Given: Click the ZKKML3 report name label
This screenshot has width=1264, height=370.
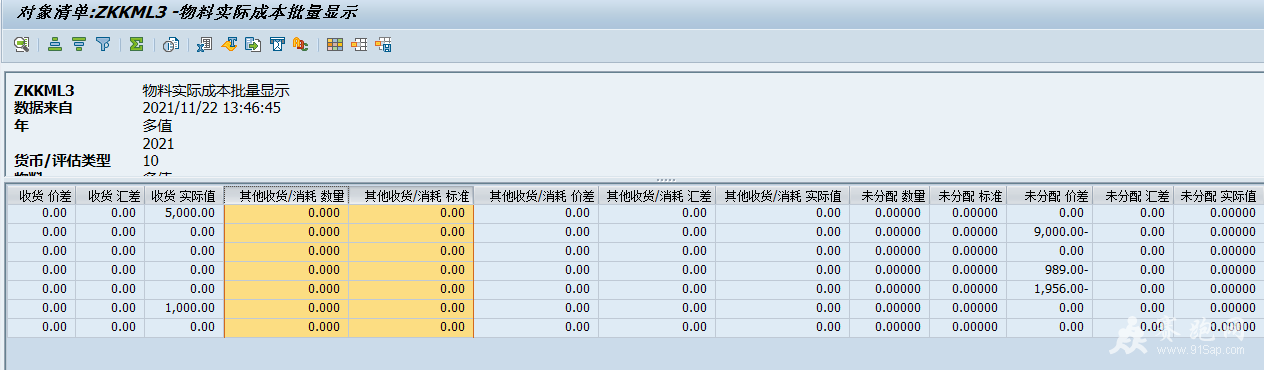Looking at the screenshot, I should pos(44,91).
